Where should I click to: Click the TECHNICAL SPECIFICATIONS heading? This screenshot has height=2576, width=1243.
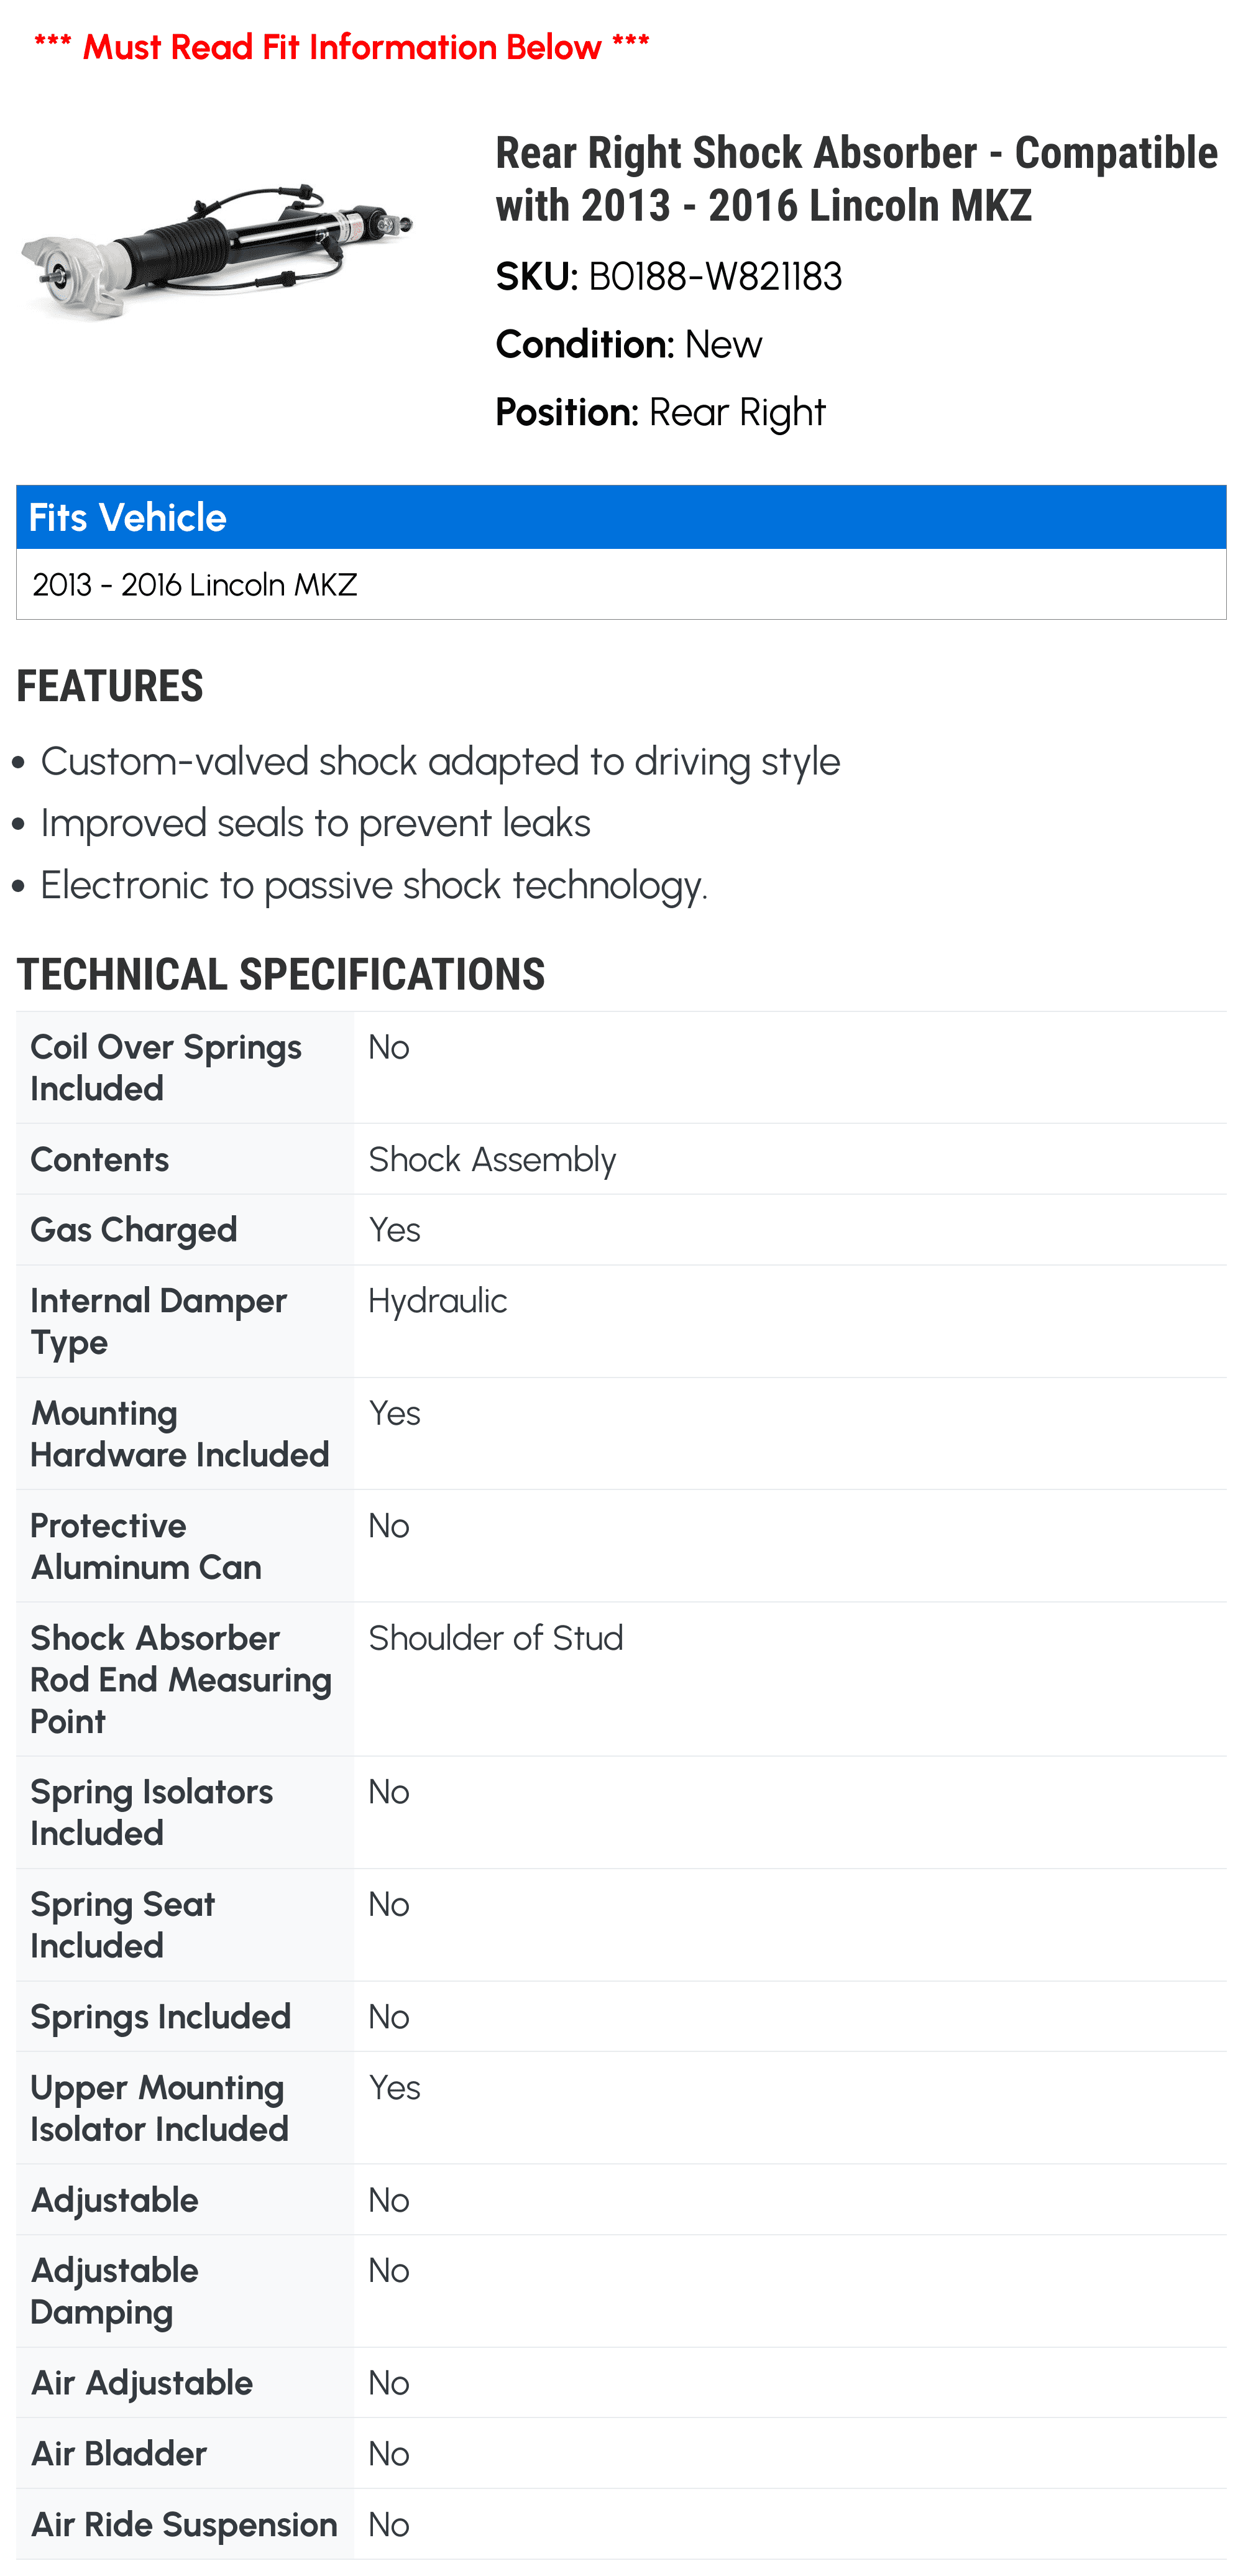click(281, 975)
